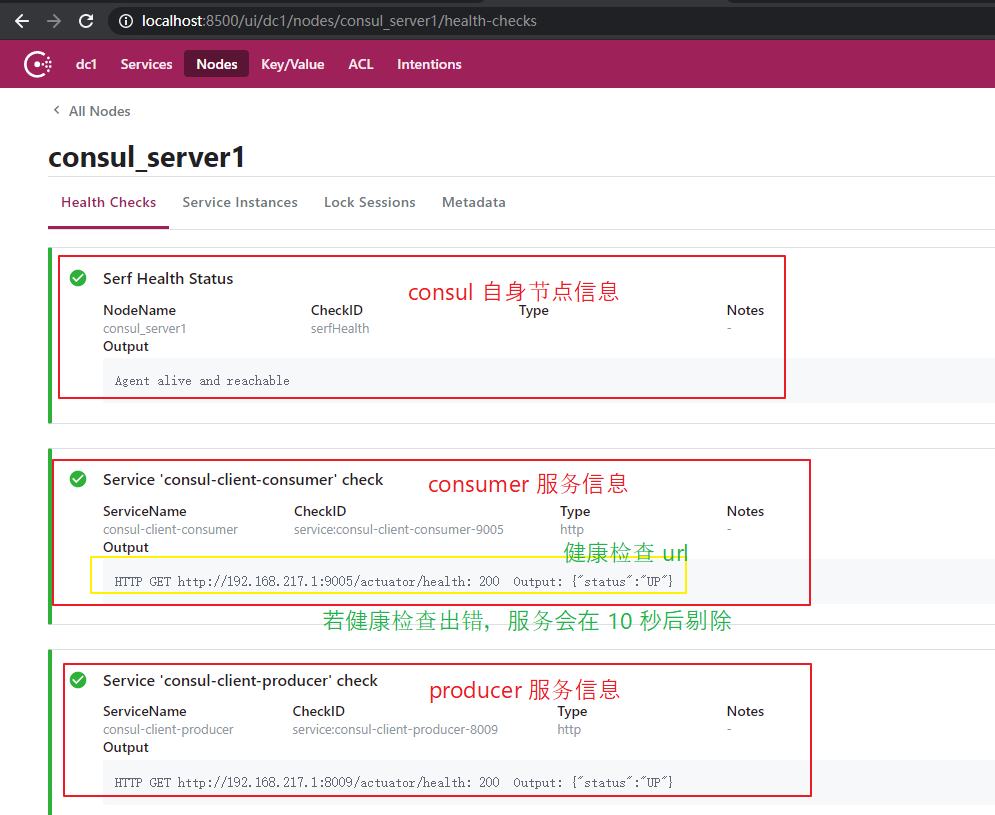Go to the Services menu
The height and width of the screenshot is (815, 995).
[x=146, y=64]
